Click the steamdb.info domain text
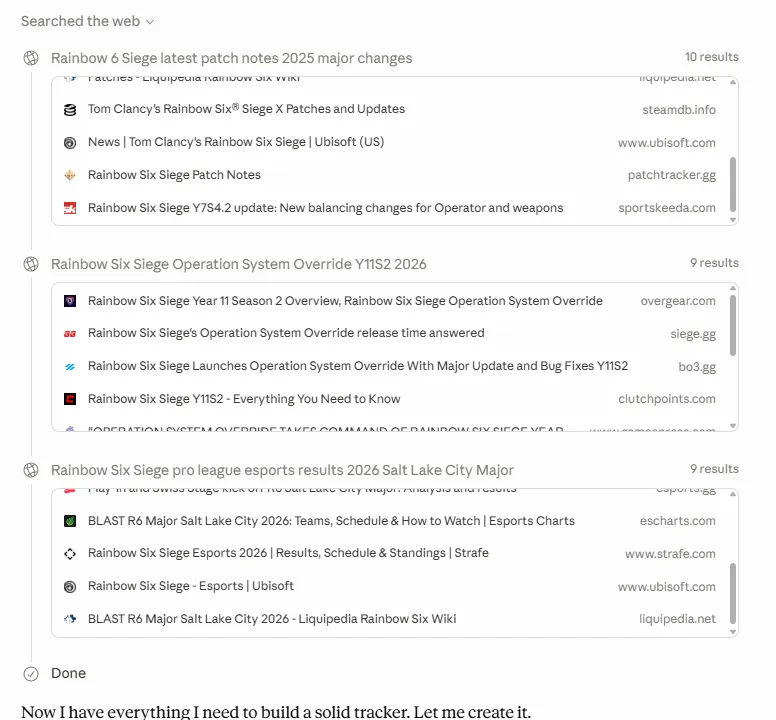The height and width of the screenshot is (720, 776). [679, 110]
